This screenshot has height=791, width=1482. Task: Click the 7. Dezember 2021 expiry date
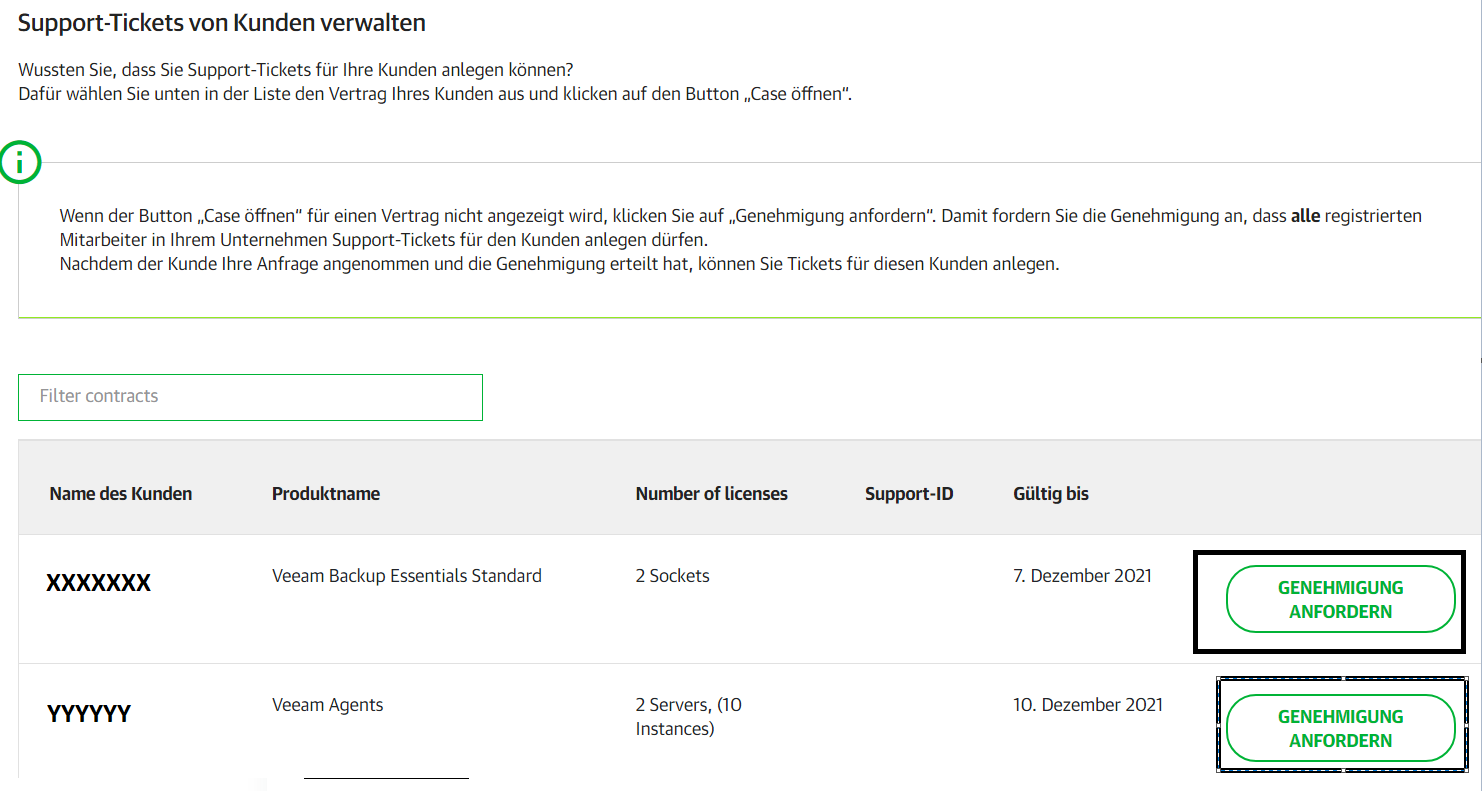click(1082, 576)
